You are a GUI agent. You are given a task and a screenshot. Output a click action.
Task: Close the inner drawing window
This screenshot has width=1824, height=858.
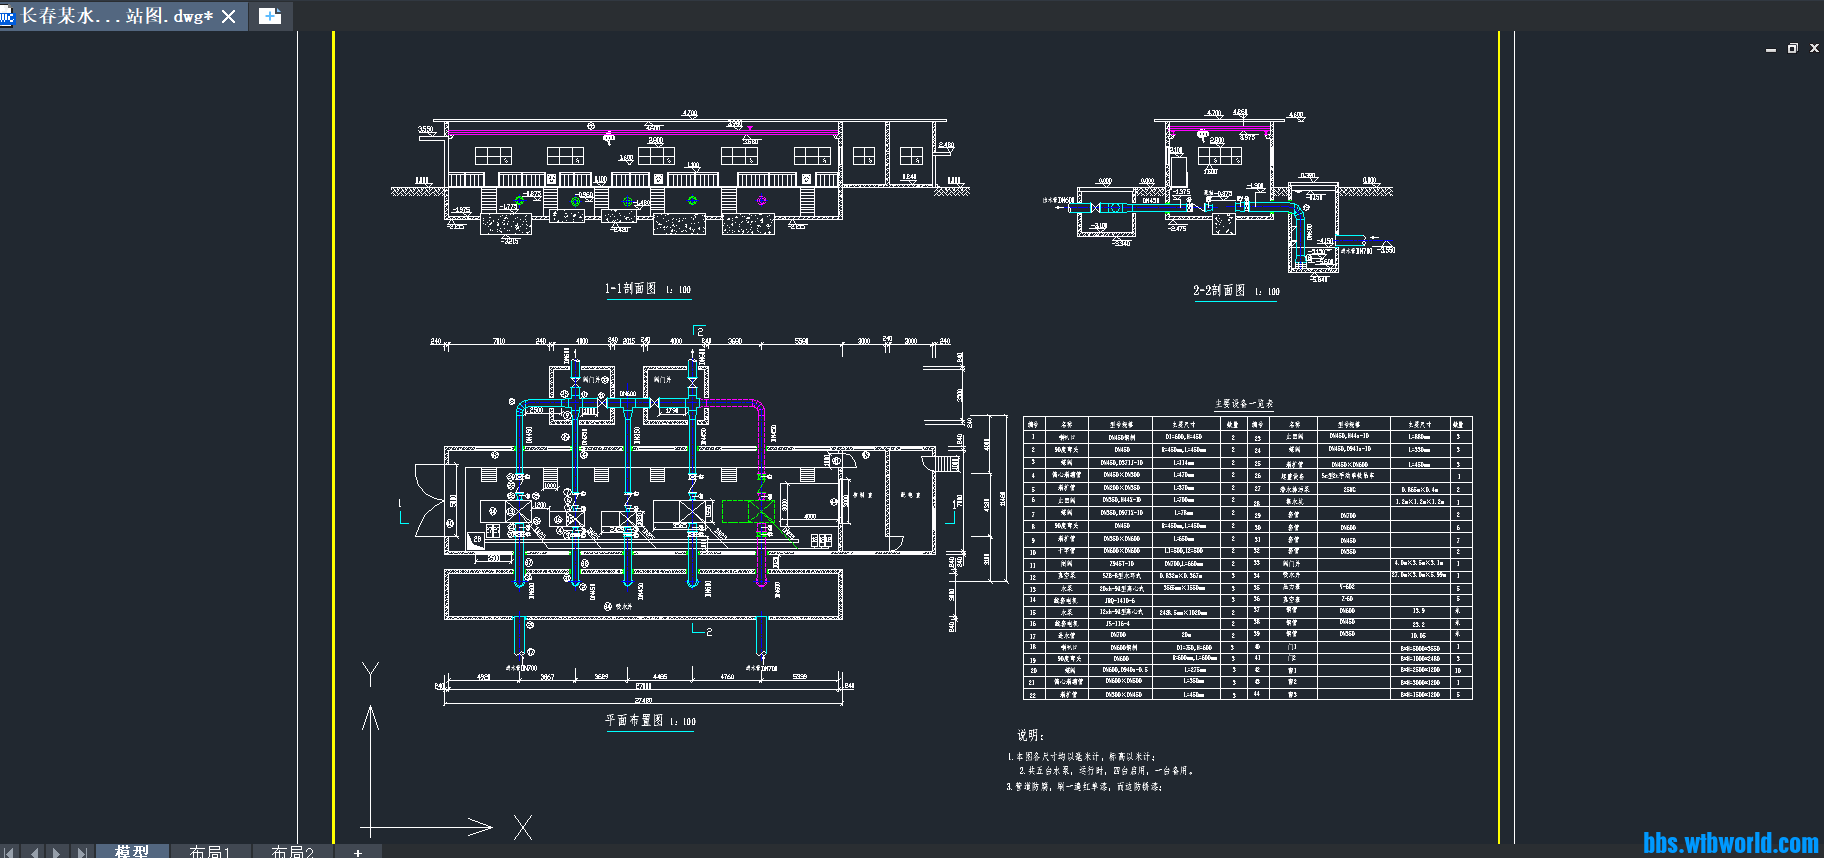[1814, 48]
